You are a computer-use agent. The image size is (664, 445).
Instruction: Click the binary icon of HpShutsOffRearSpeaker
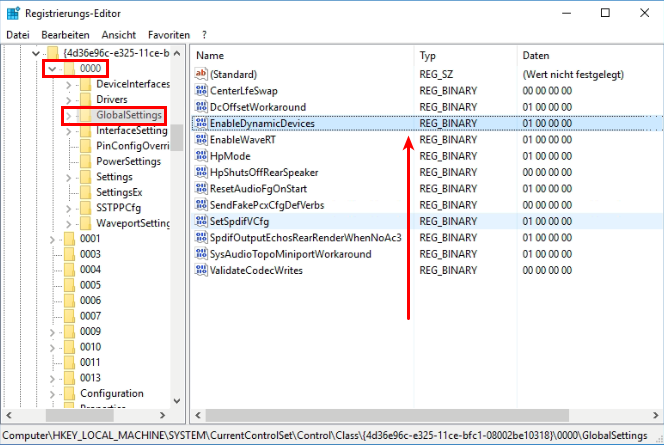pyautogui.click(x=201, y=172)
